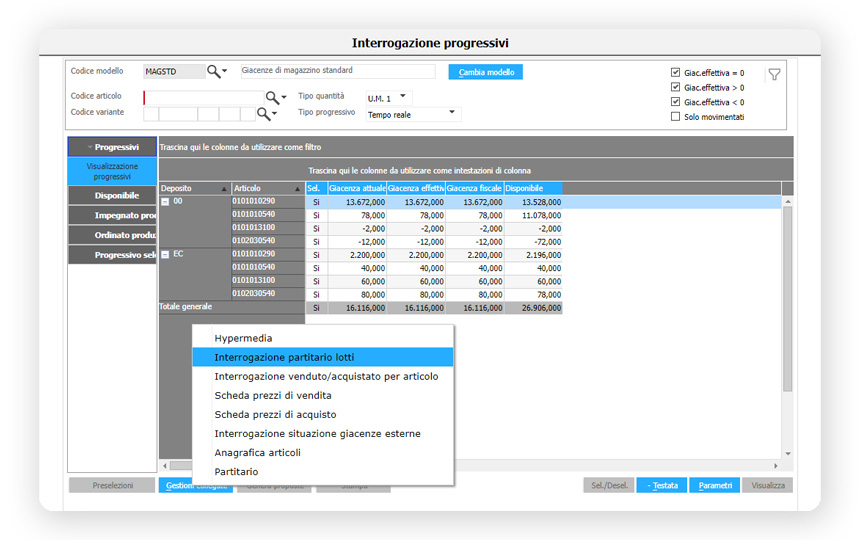
Task: Select Interrogazione situazione giacenze esterne
Action: (x=323, y=434)
